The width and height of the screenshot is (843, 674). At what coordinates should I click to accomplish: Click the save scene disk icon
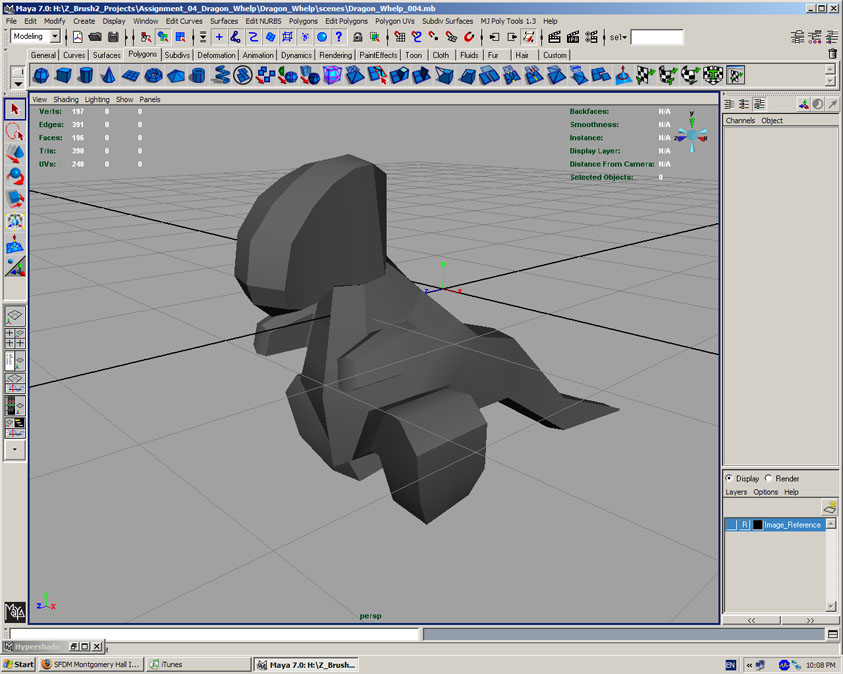(113, 37)
